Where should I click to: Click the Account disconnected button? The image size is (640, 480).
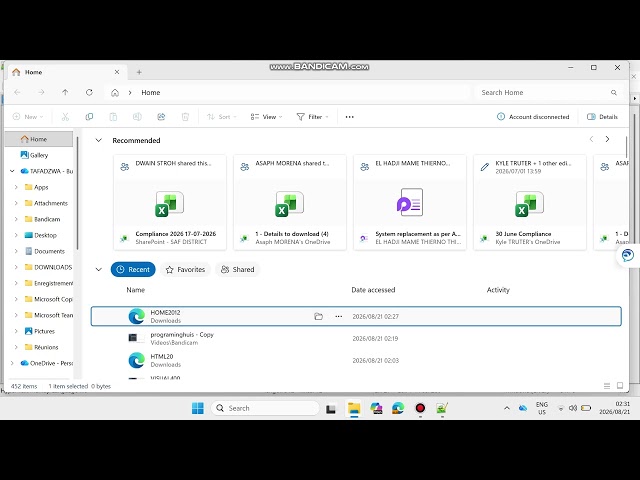coord(533,117)
